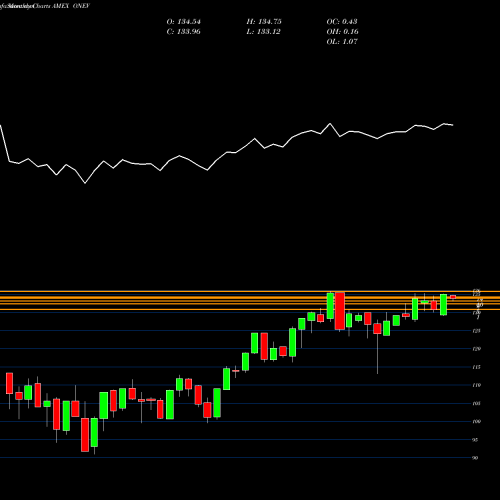Viewport: 500px width, 500px height.
Task: Click the lowest red candle bottoming near 92
Action: (85, 435)
